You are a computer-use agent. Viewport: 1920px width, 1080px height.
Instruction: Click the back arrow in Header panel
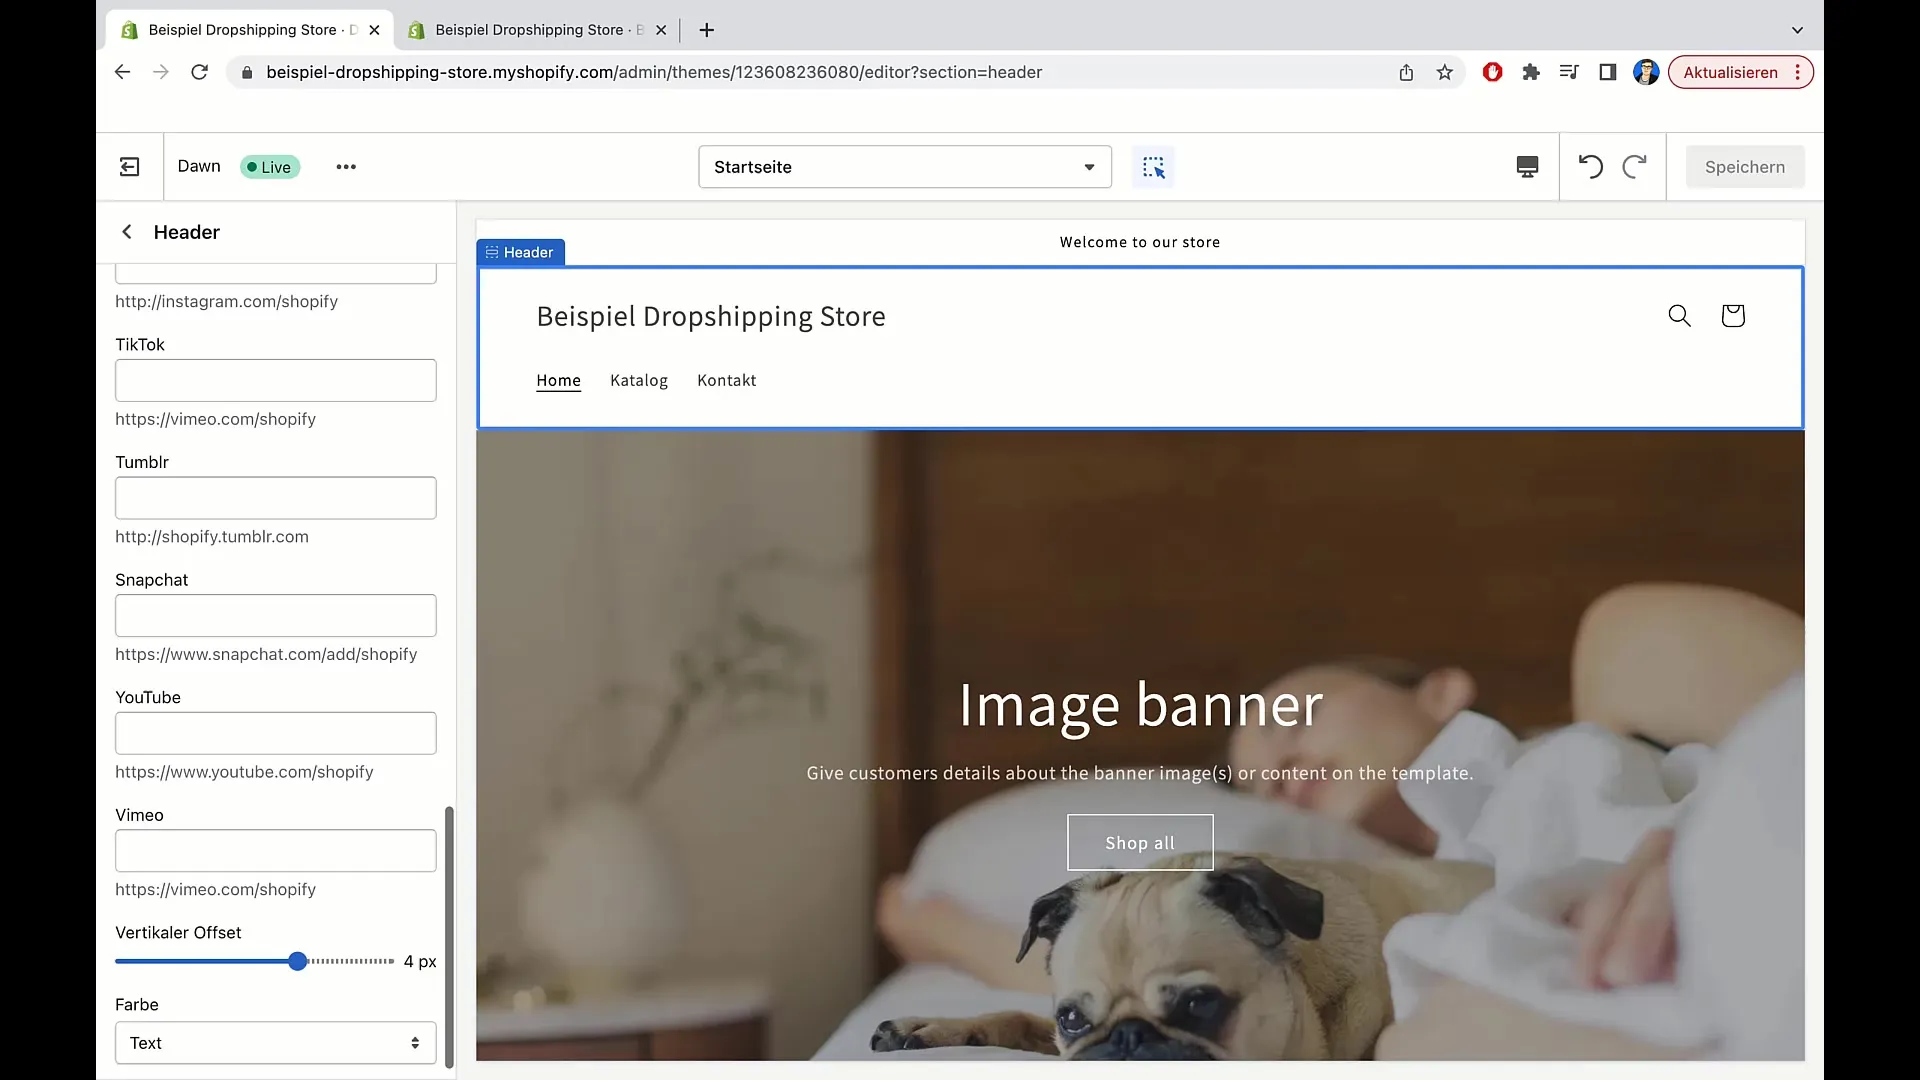click(x=127, y=231)
